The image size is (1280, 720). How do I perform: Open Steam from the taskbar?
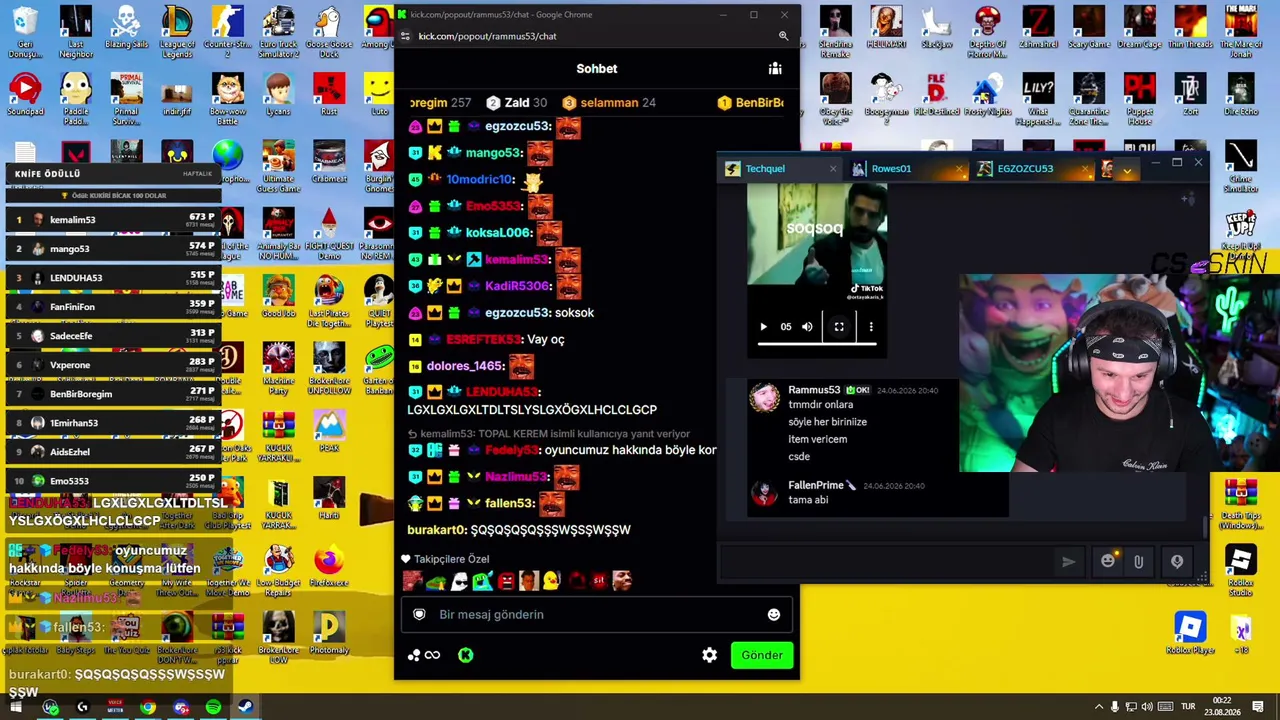click(x=245, y=708)
